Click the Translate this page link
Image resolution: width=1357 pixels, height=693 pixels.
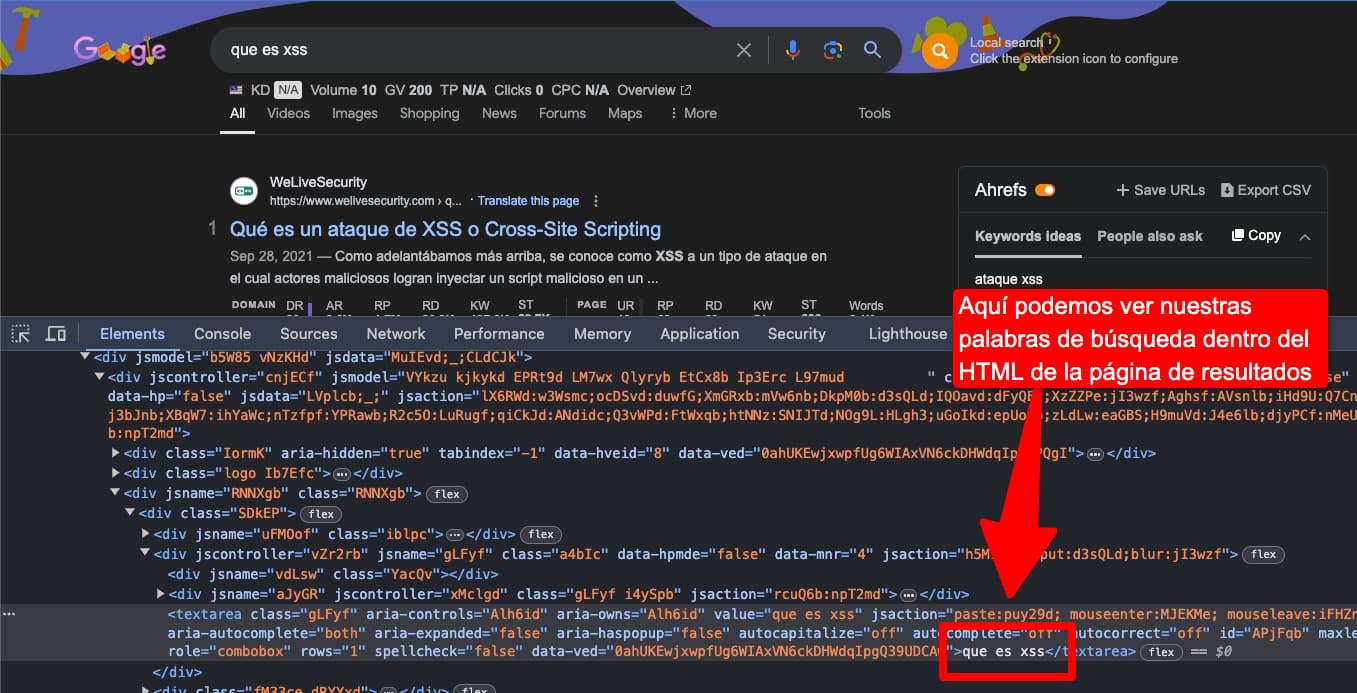(528, 201)
